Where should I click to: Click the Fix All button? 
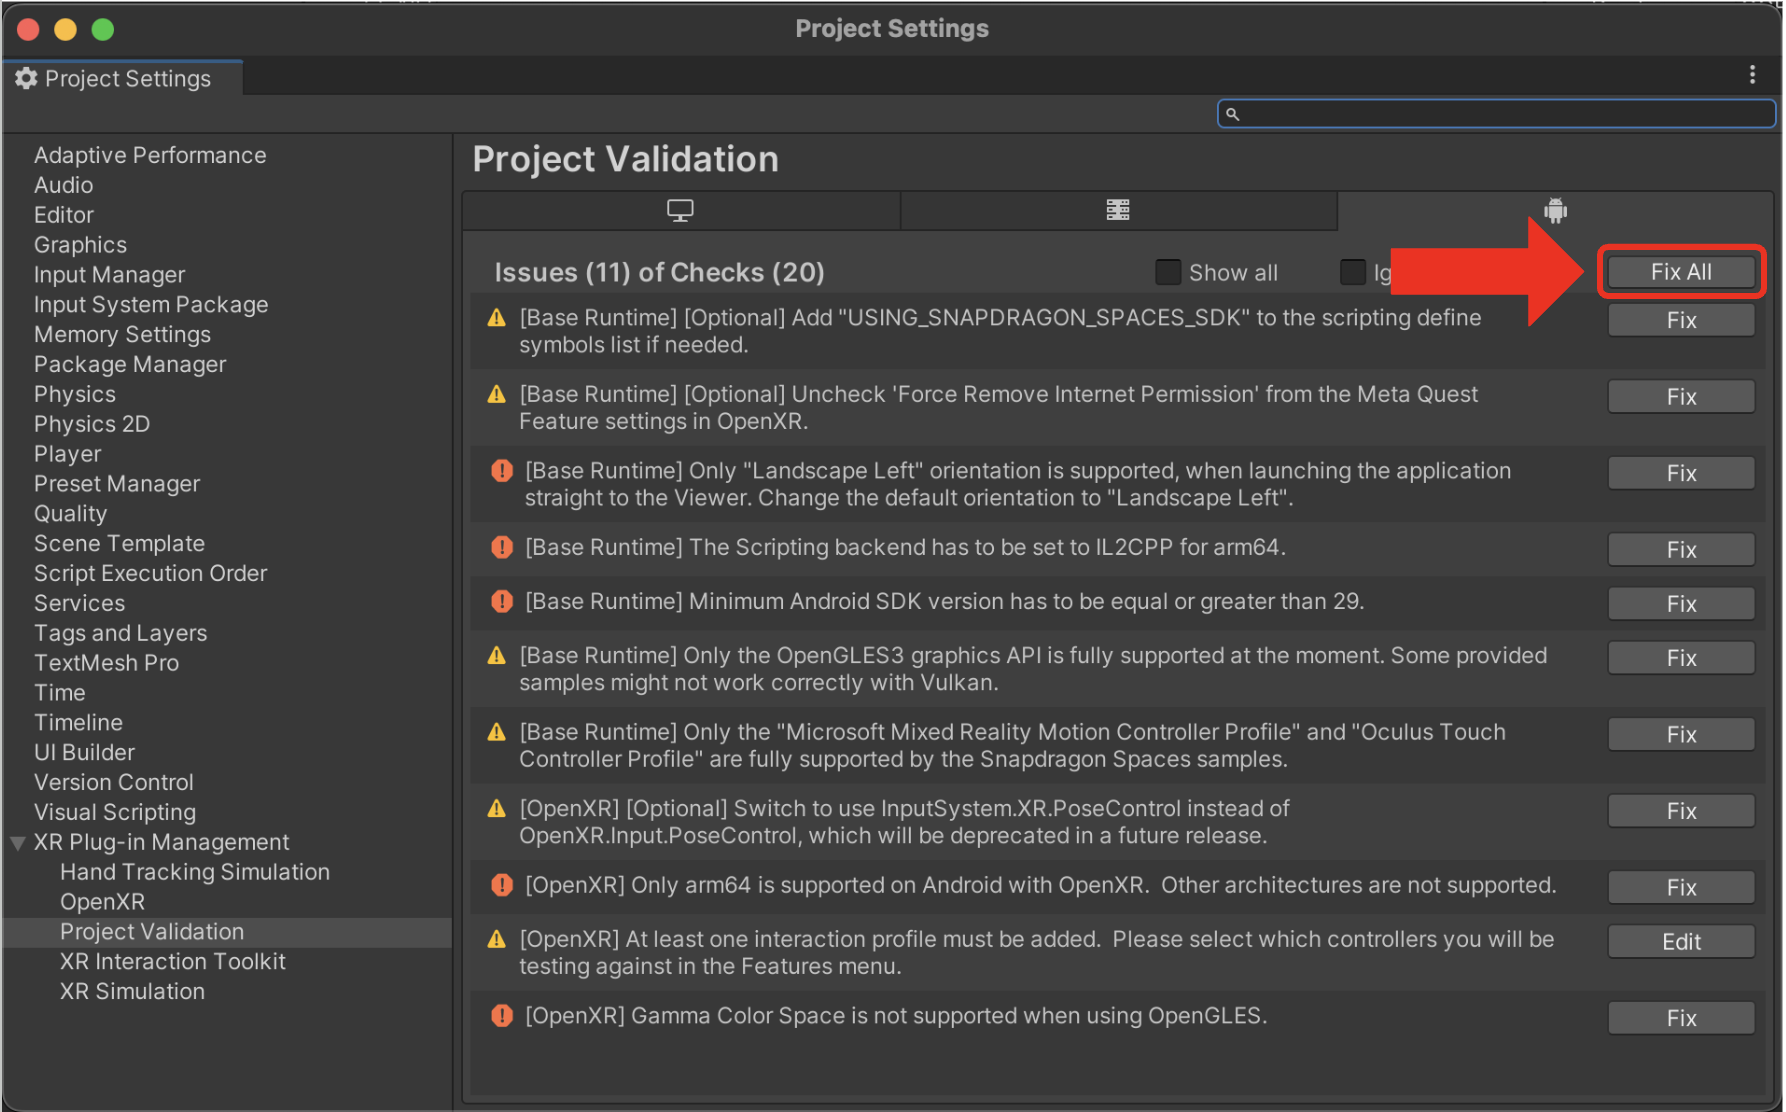pyautogui.click(x=1681, y=272)
